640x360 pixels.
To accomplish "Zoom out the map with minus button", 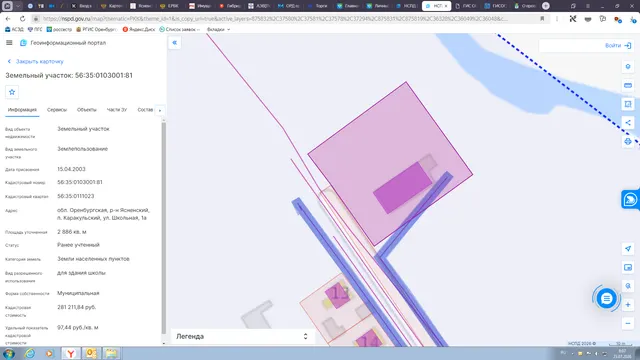I will click(628, 323).
